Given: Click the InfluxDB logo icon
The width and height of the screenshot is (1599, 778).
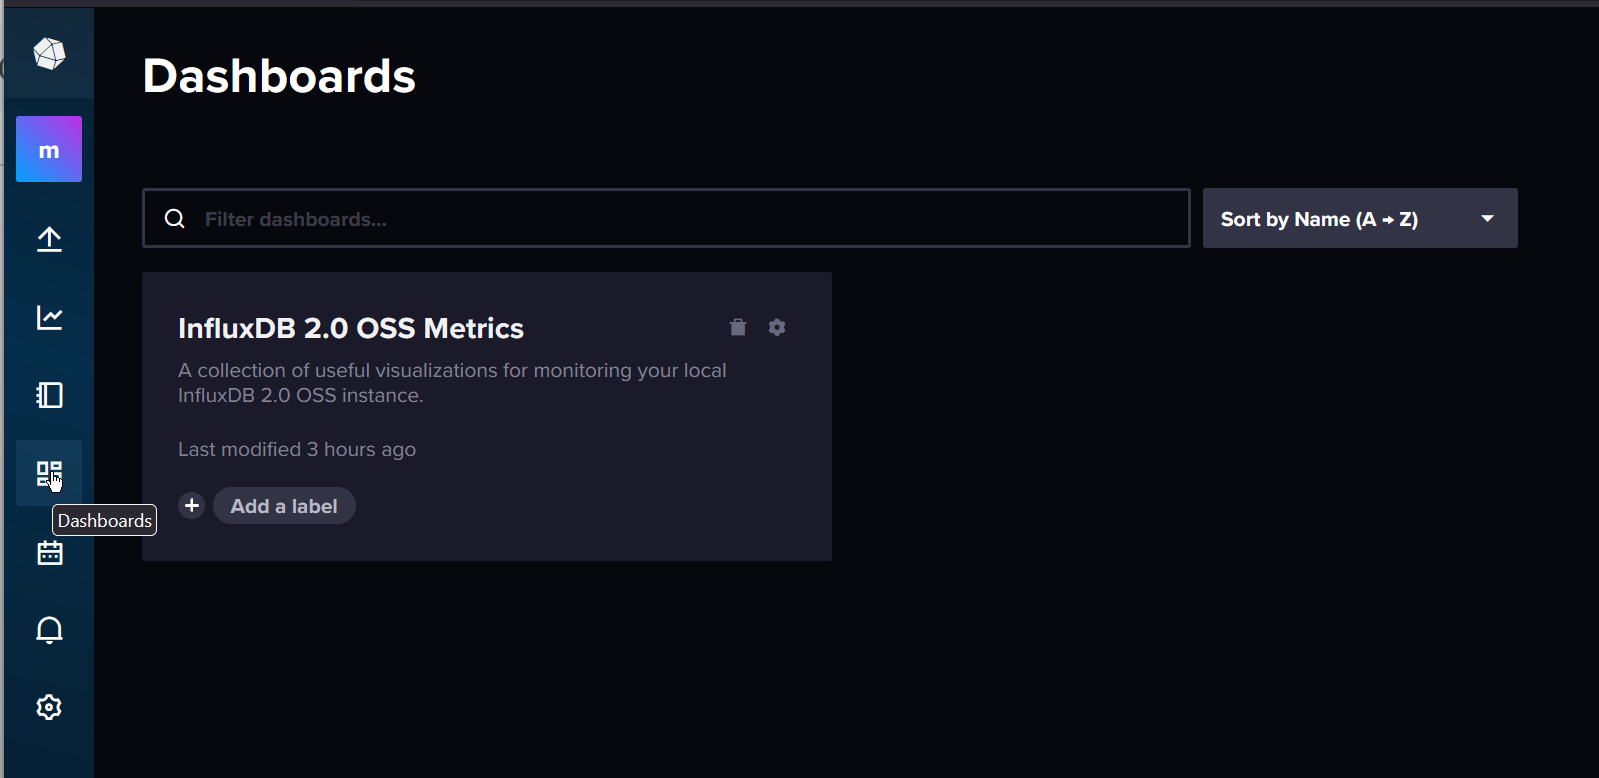Looking at the screenshot, I should click(49, 53).
